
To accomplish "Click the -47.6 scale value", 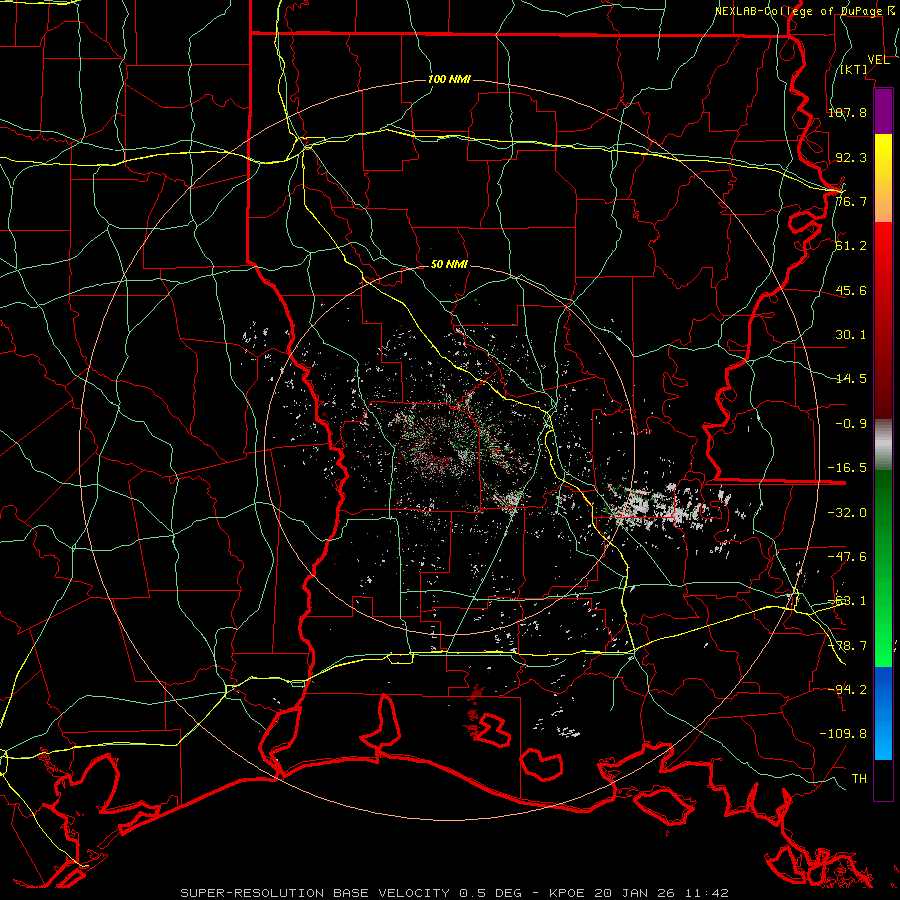I will pyautogui.click(x=847, y=557).
